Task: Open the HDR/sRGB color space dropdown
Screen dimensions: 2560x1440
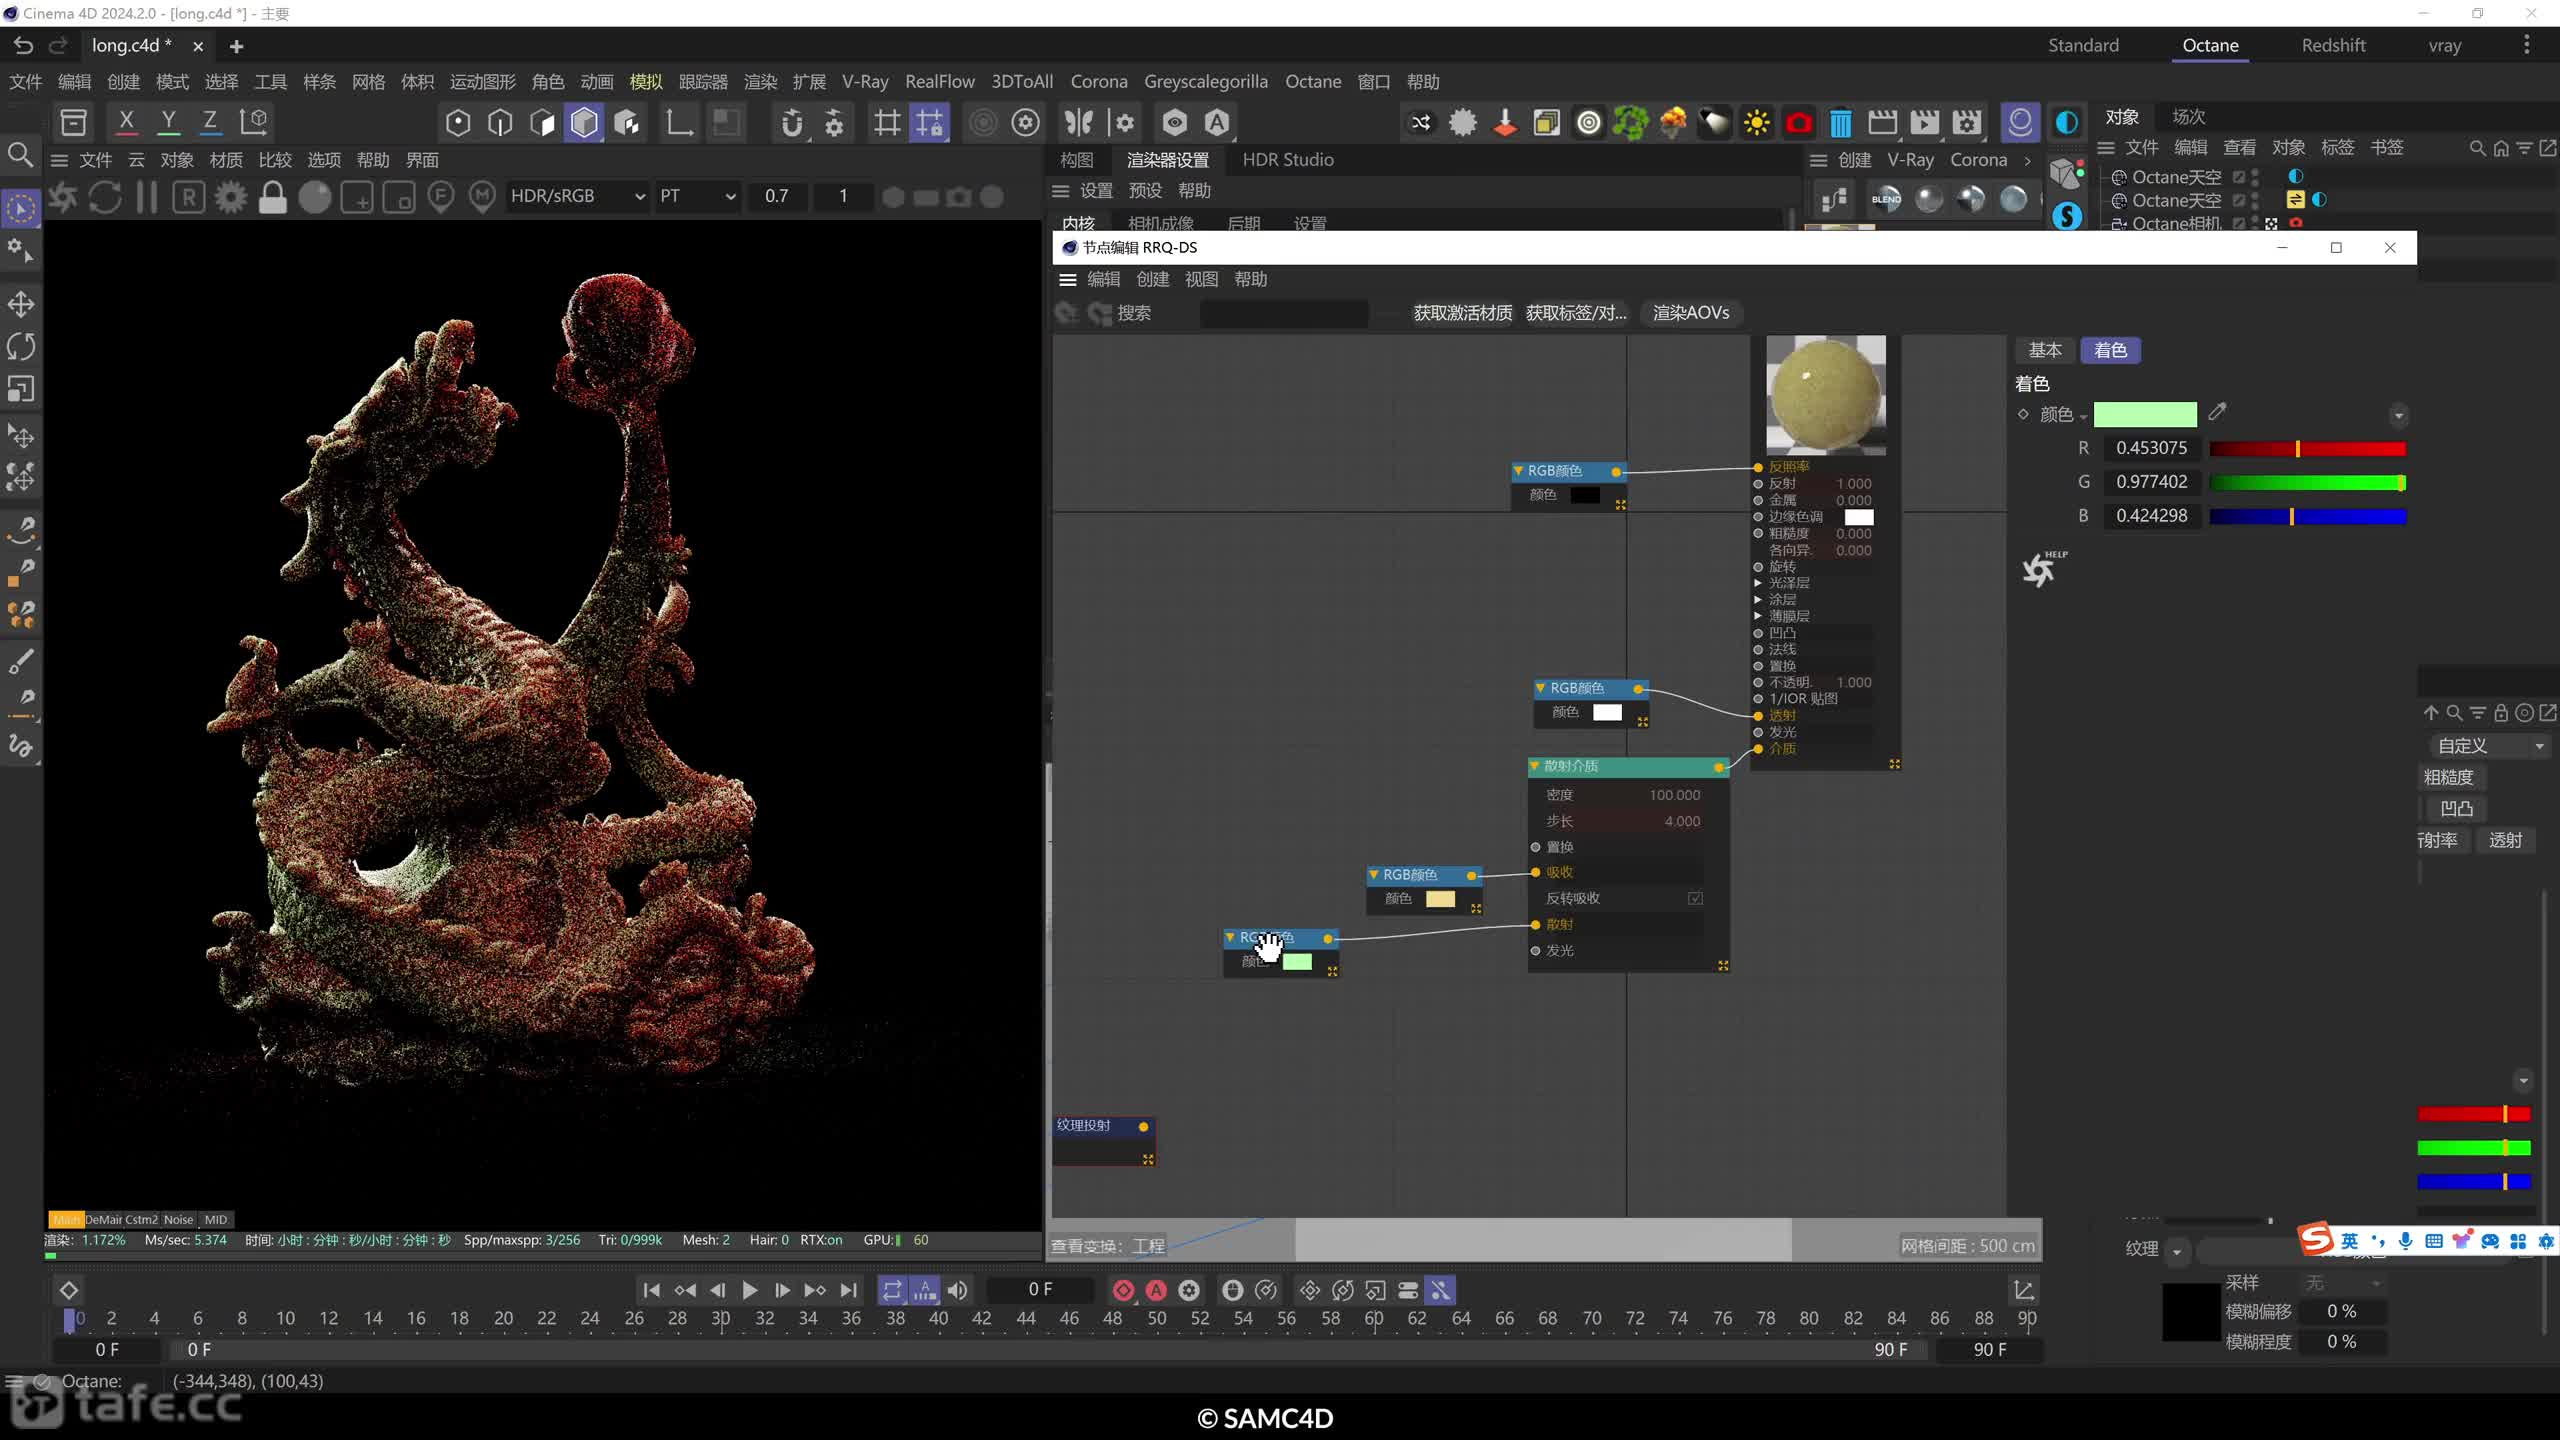Action: [x=577, y=197]
